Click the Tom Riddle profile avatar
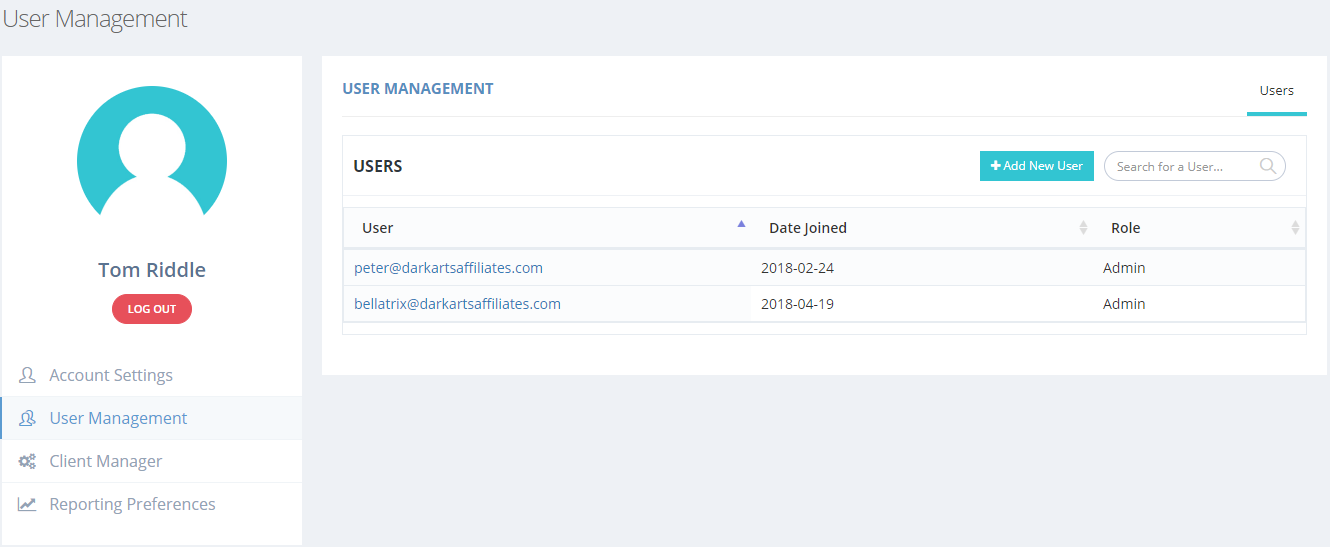The image size is (1330, 548). point(152,152)
